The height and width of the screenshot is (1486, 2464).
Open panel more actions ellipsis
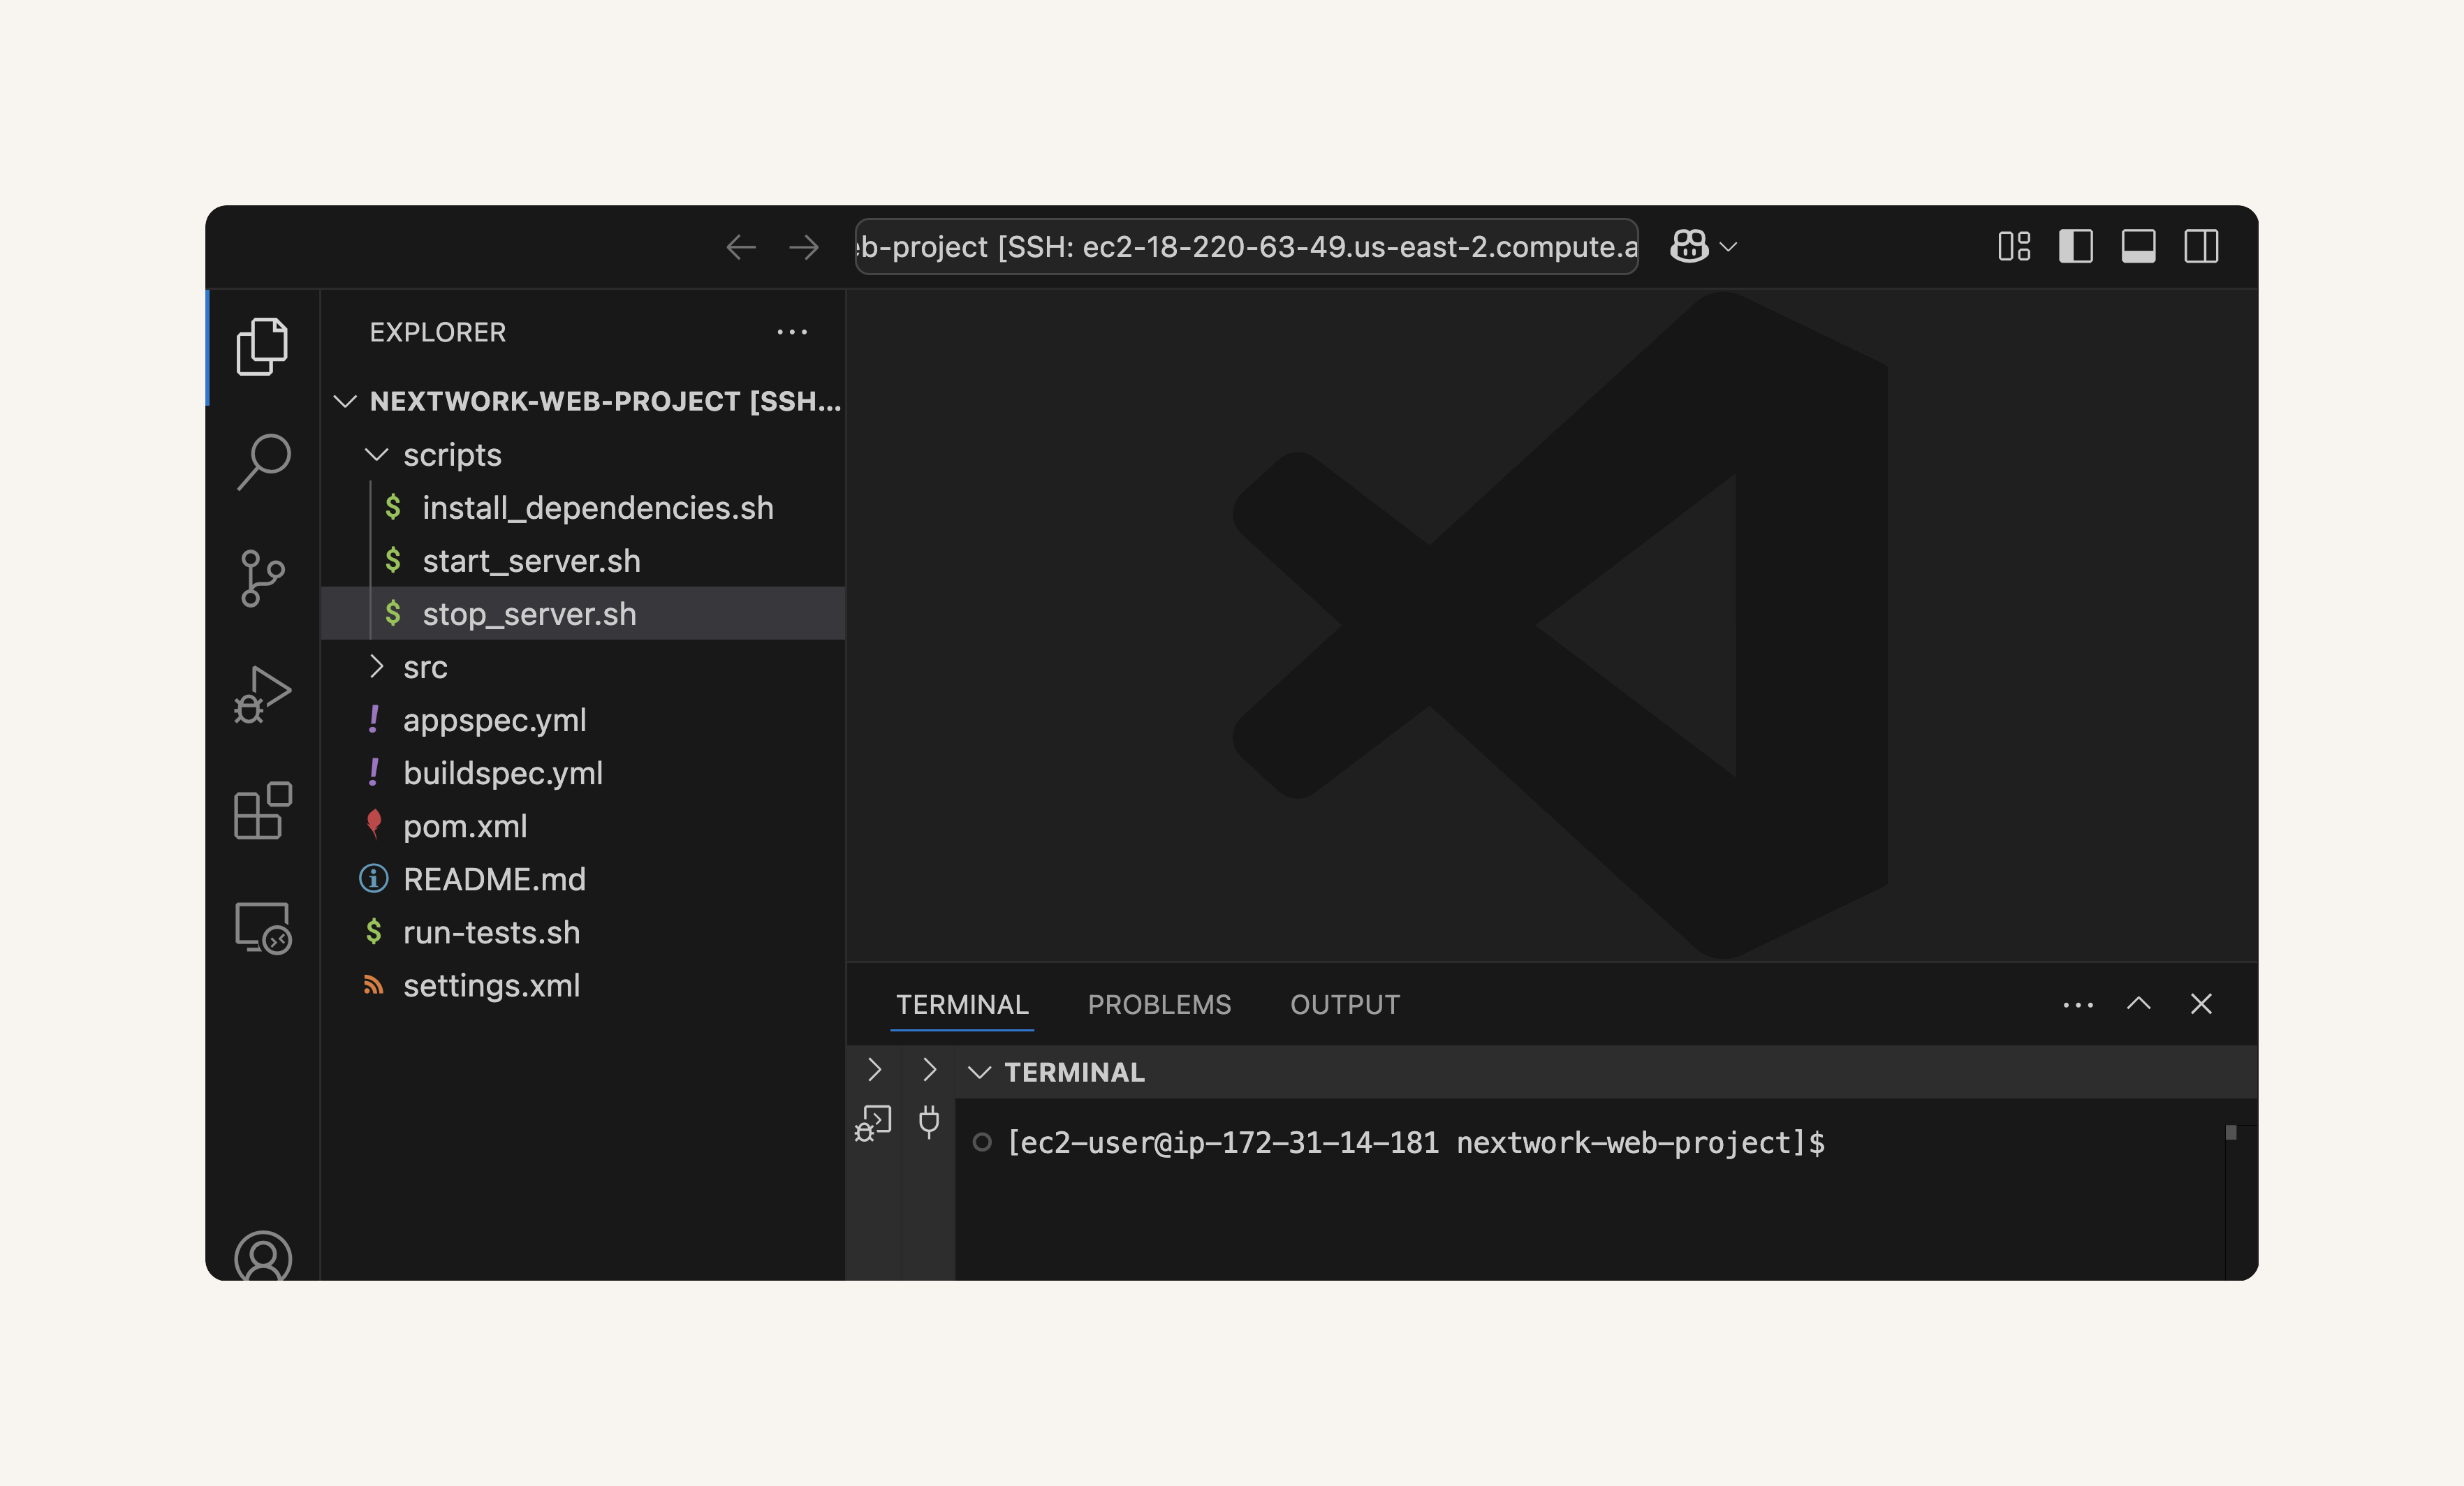pyautogui.click(x=2078, y=1004)
